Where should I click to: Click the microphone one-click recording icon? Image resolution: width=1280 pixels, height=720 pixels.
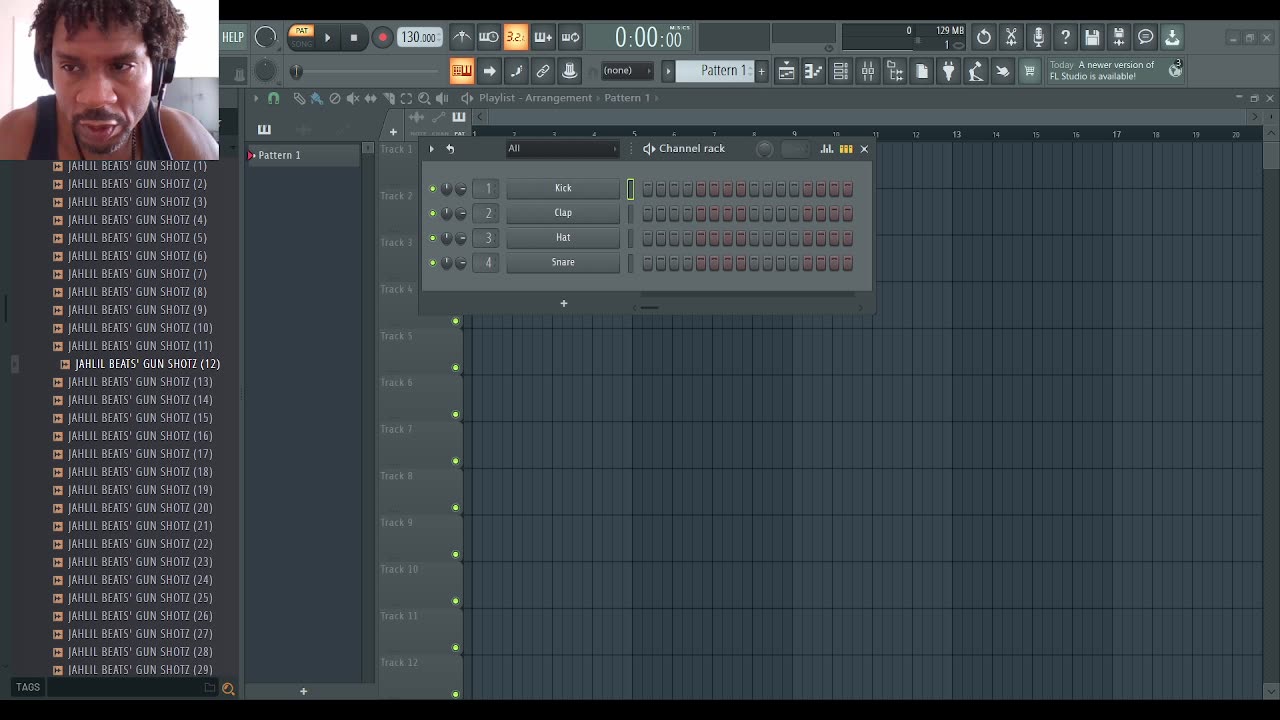[x=1038, y=38]
